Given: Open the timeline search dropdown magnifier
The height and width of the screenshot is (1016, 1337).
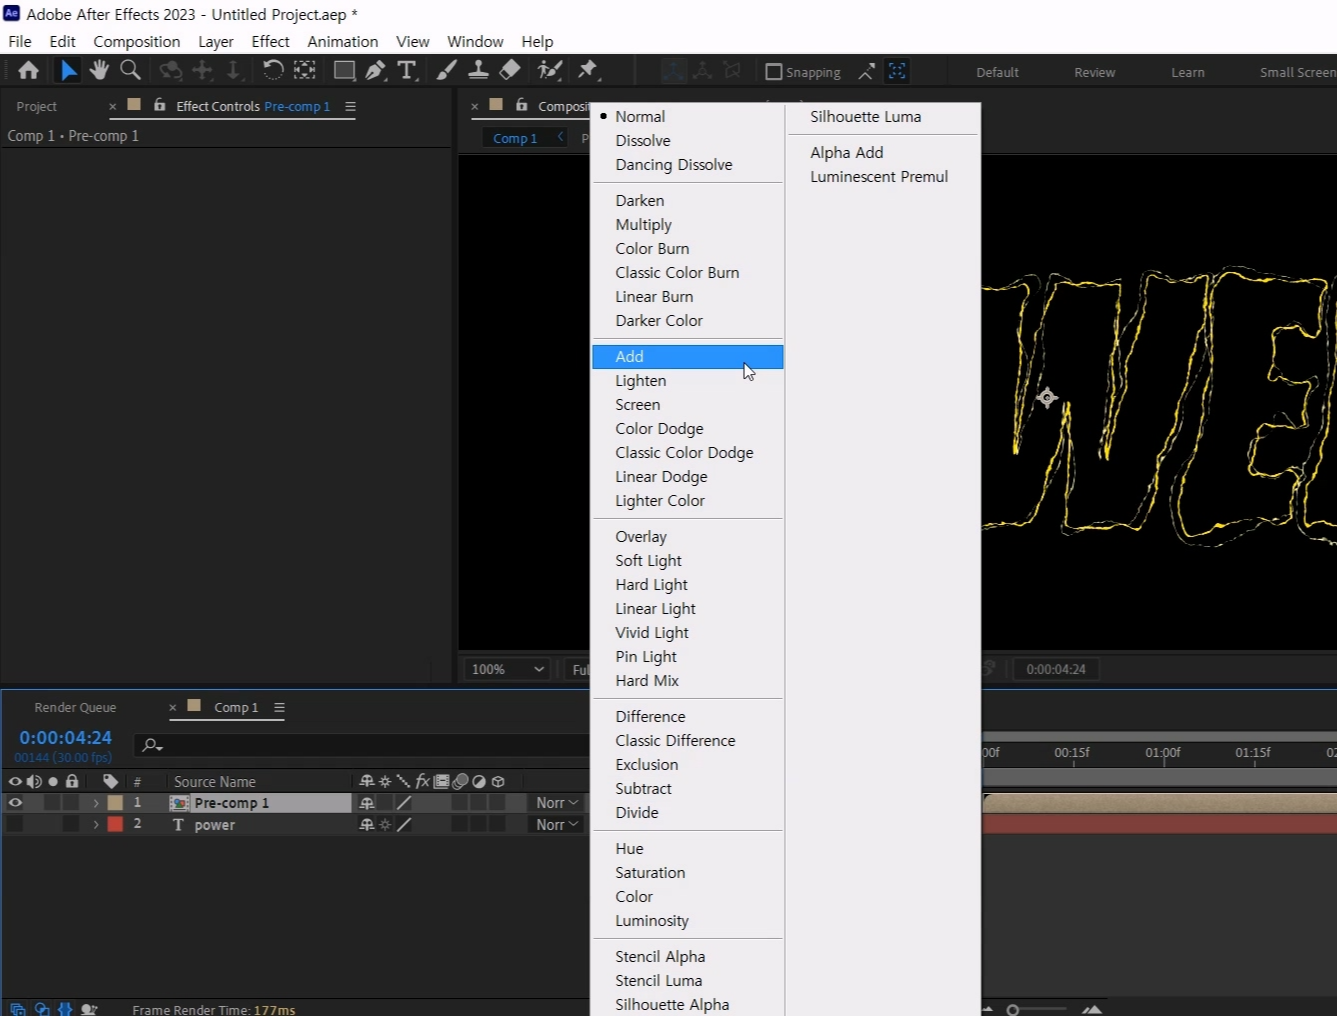Looking at the screenshot, I should point(152,744).
